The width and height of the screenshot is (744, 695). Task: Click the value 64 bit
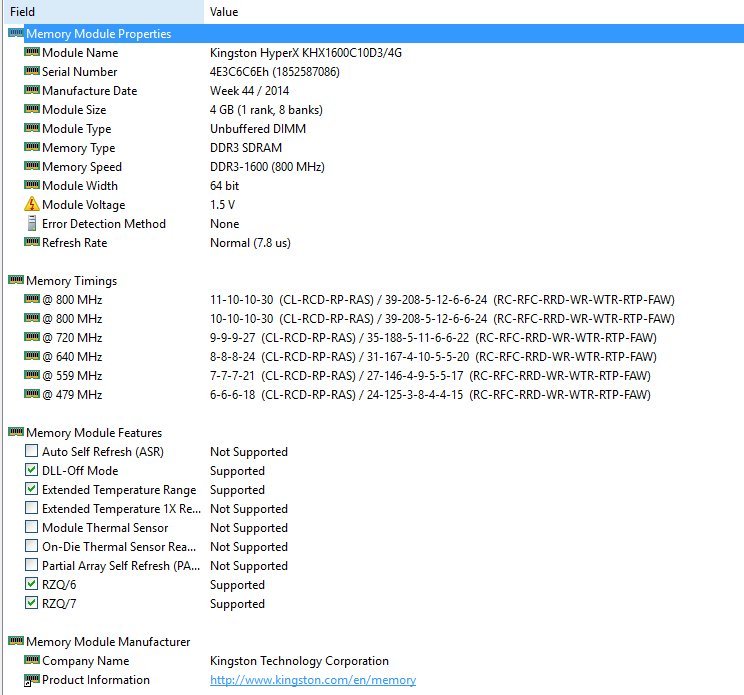tap(224, 185)
